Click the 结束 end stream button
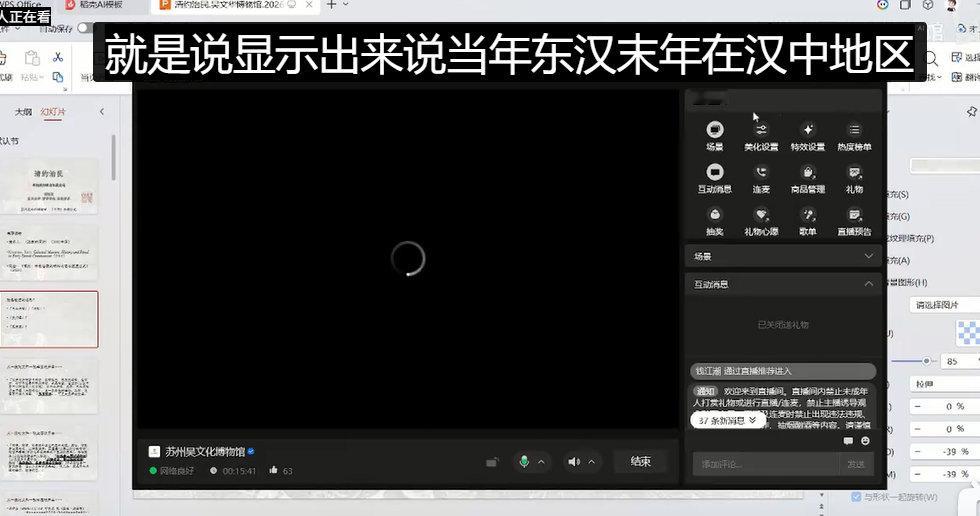980x516 pixels. click(641, 462)
